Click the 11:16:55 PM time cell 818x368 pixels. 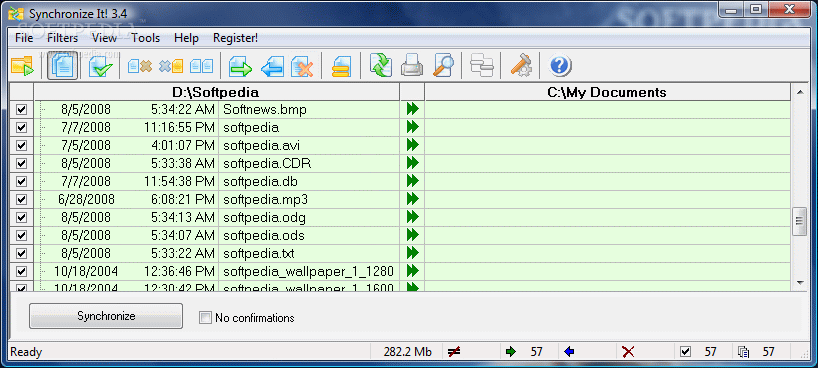(179, 127)
